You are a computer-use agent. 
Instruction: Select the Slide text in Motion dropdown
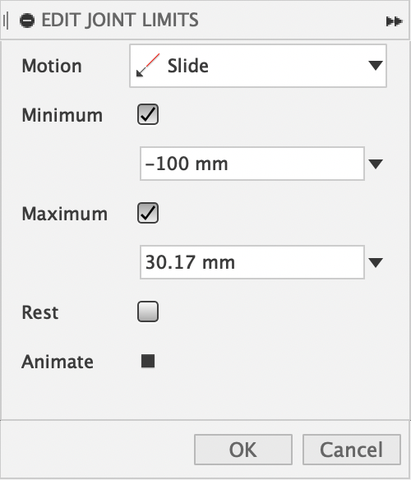[188, 66]
